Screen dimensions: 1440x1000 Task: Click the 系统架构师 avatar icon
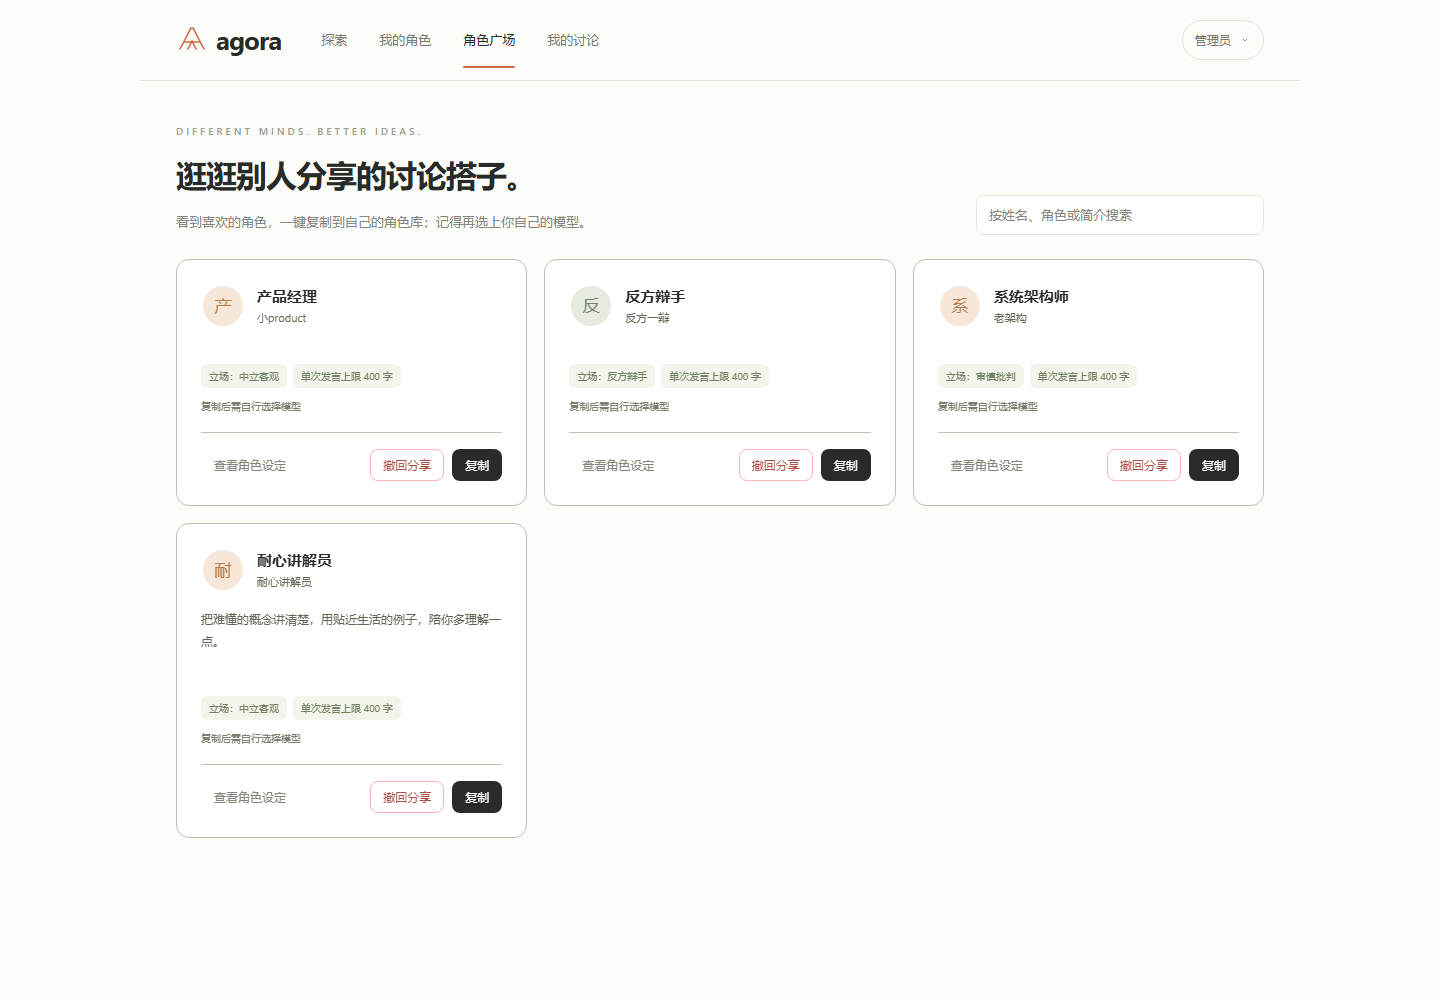[x=960, y=306]
